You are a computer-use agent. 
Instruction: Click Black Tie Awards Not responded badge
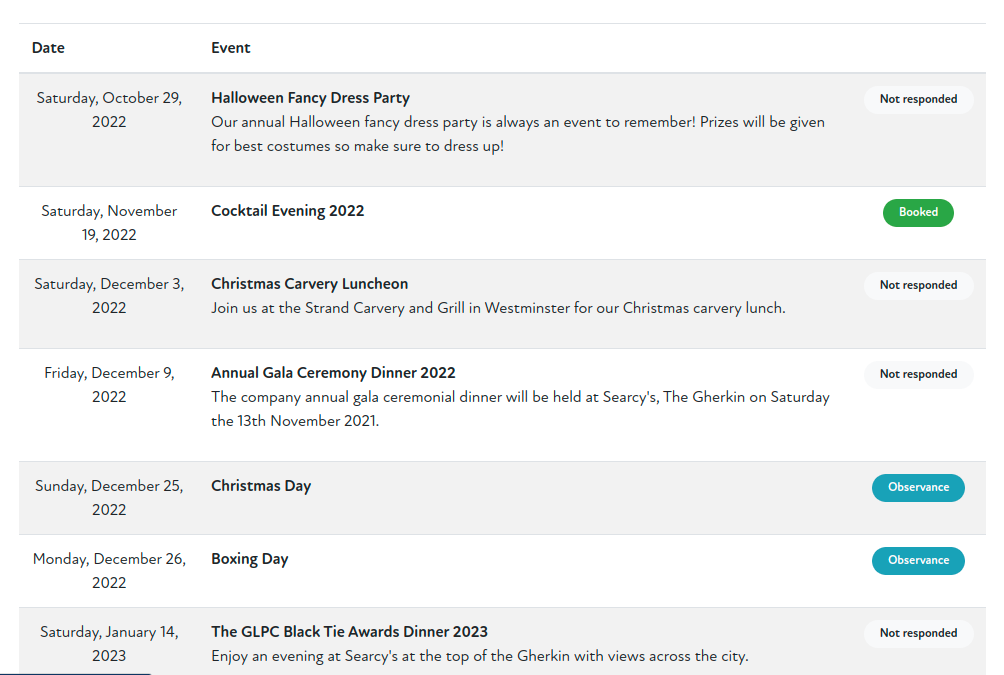click(918, 633)
